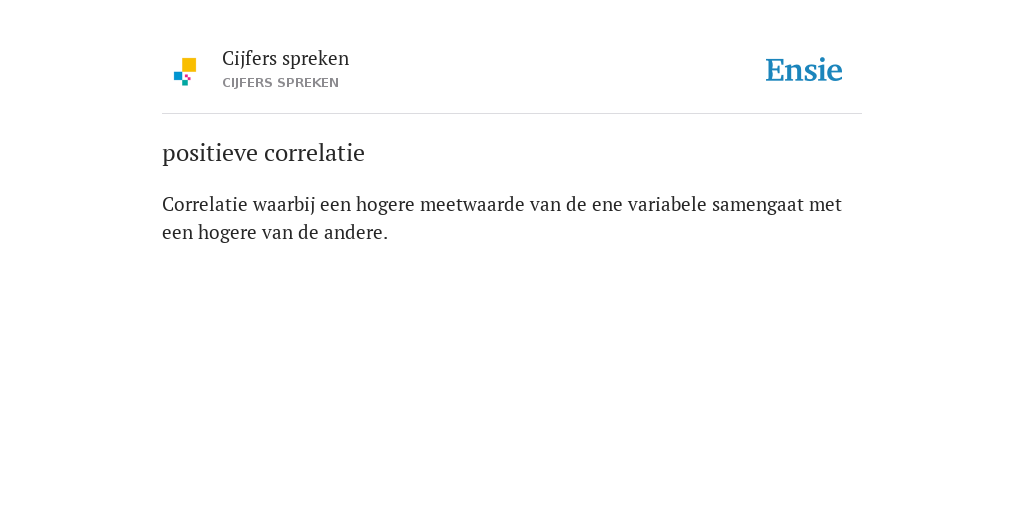Image resolution: width=1024 pixels, height=512 pixels.
Task: Click the blank area beneath the definition
Action: pos(512,372)
